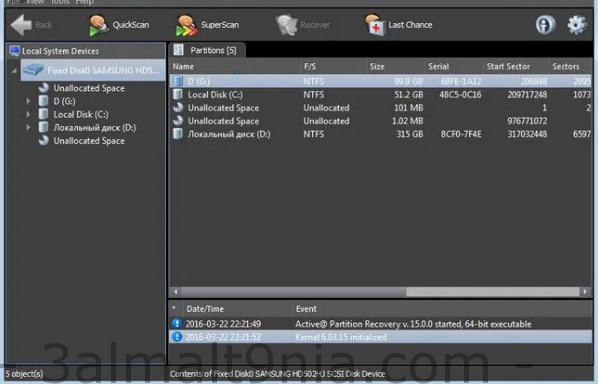598x384 pixels.
Task: Click the scroll left arrow
Action: 175,292
